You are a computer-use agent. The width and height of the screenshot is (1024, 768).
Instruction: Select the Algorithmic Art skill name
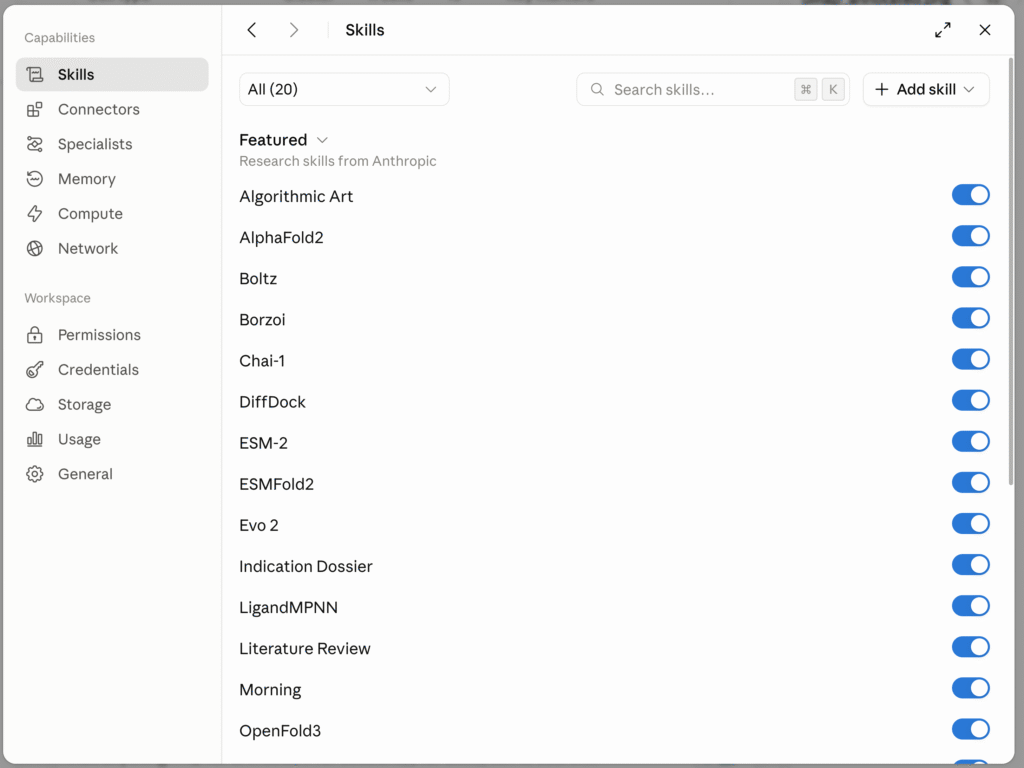pos(296,197)
